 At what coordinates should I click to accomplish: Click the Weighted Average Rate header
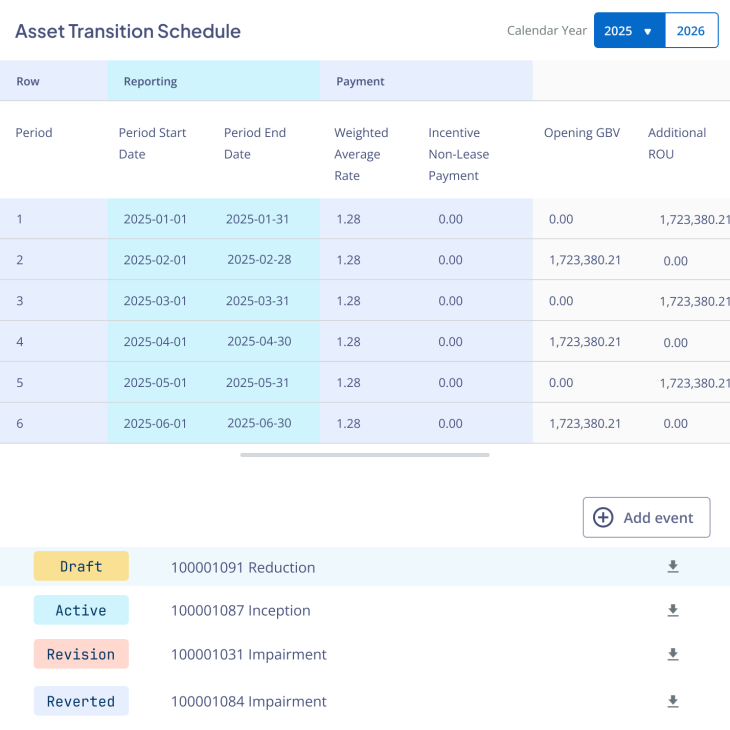tap(361, 154)
